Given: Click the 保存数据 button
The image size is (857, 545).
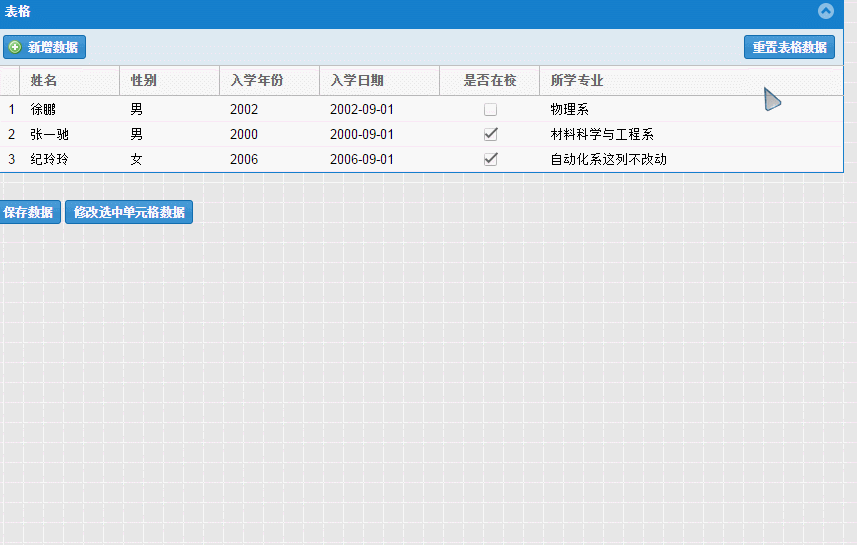Looking at the screenshot, I should click(28, 212).
